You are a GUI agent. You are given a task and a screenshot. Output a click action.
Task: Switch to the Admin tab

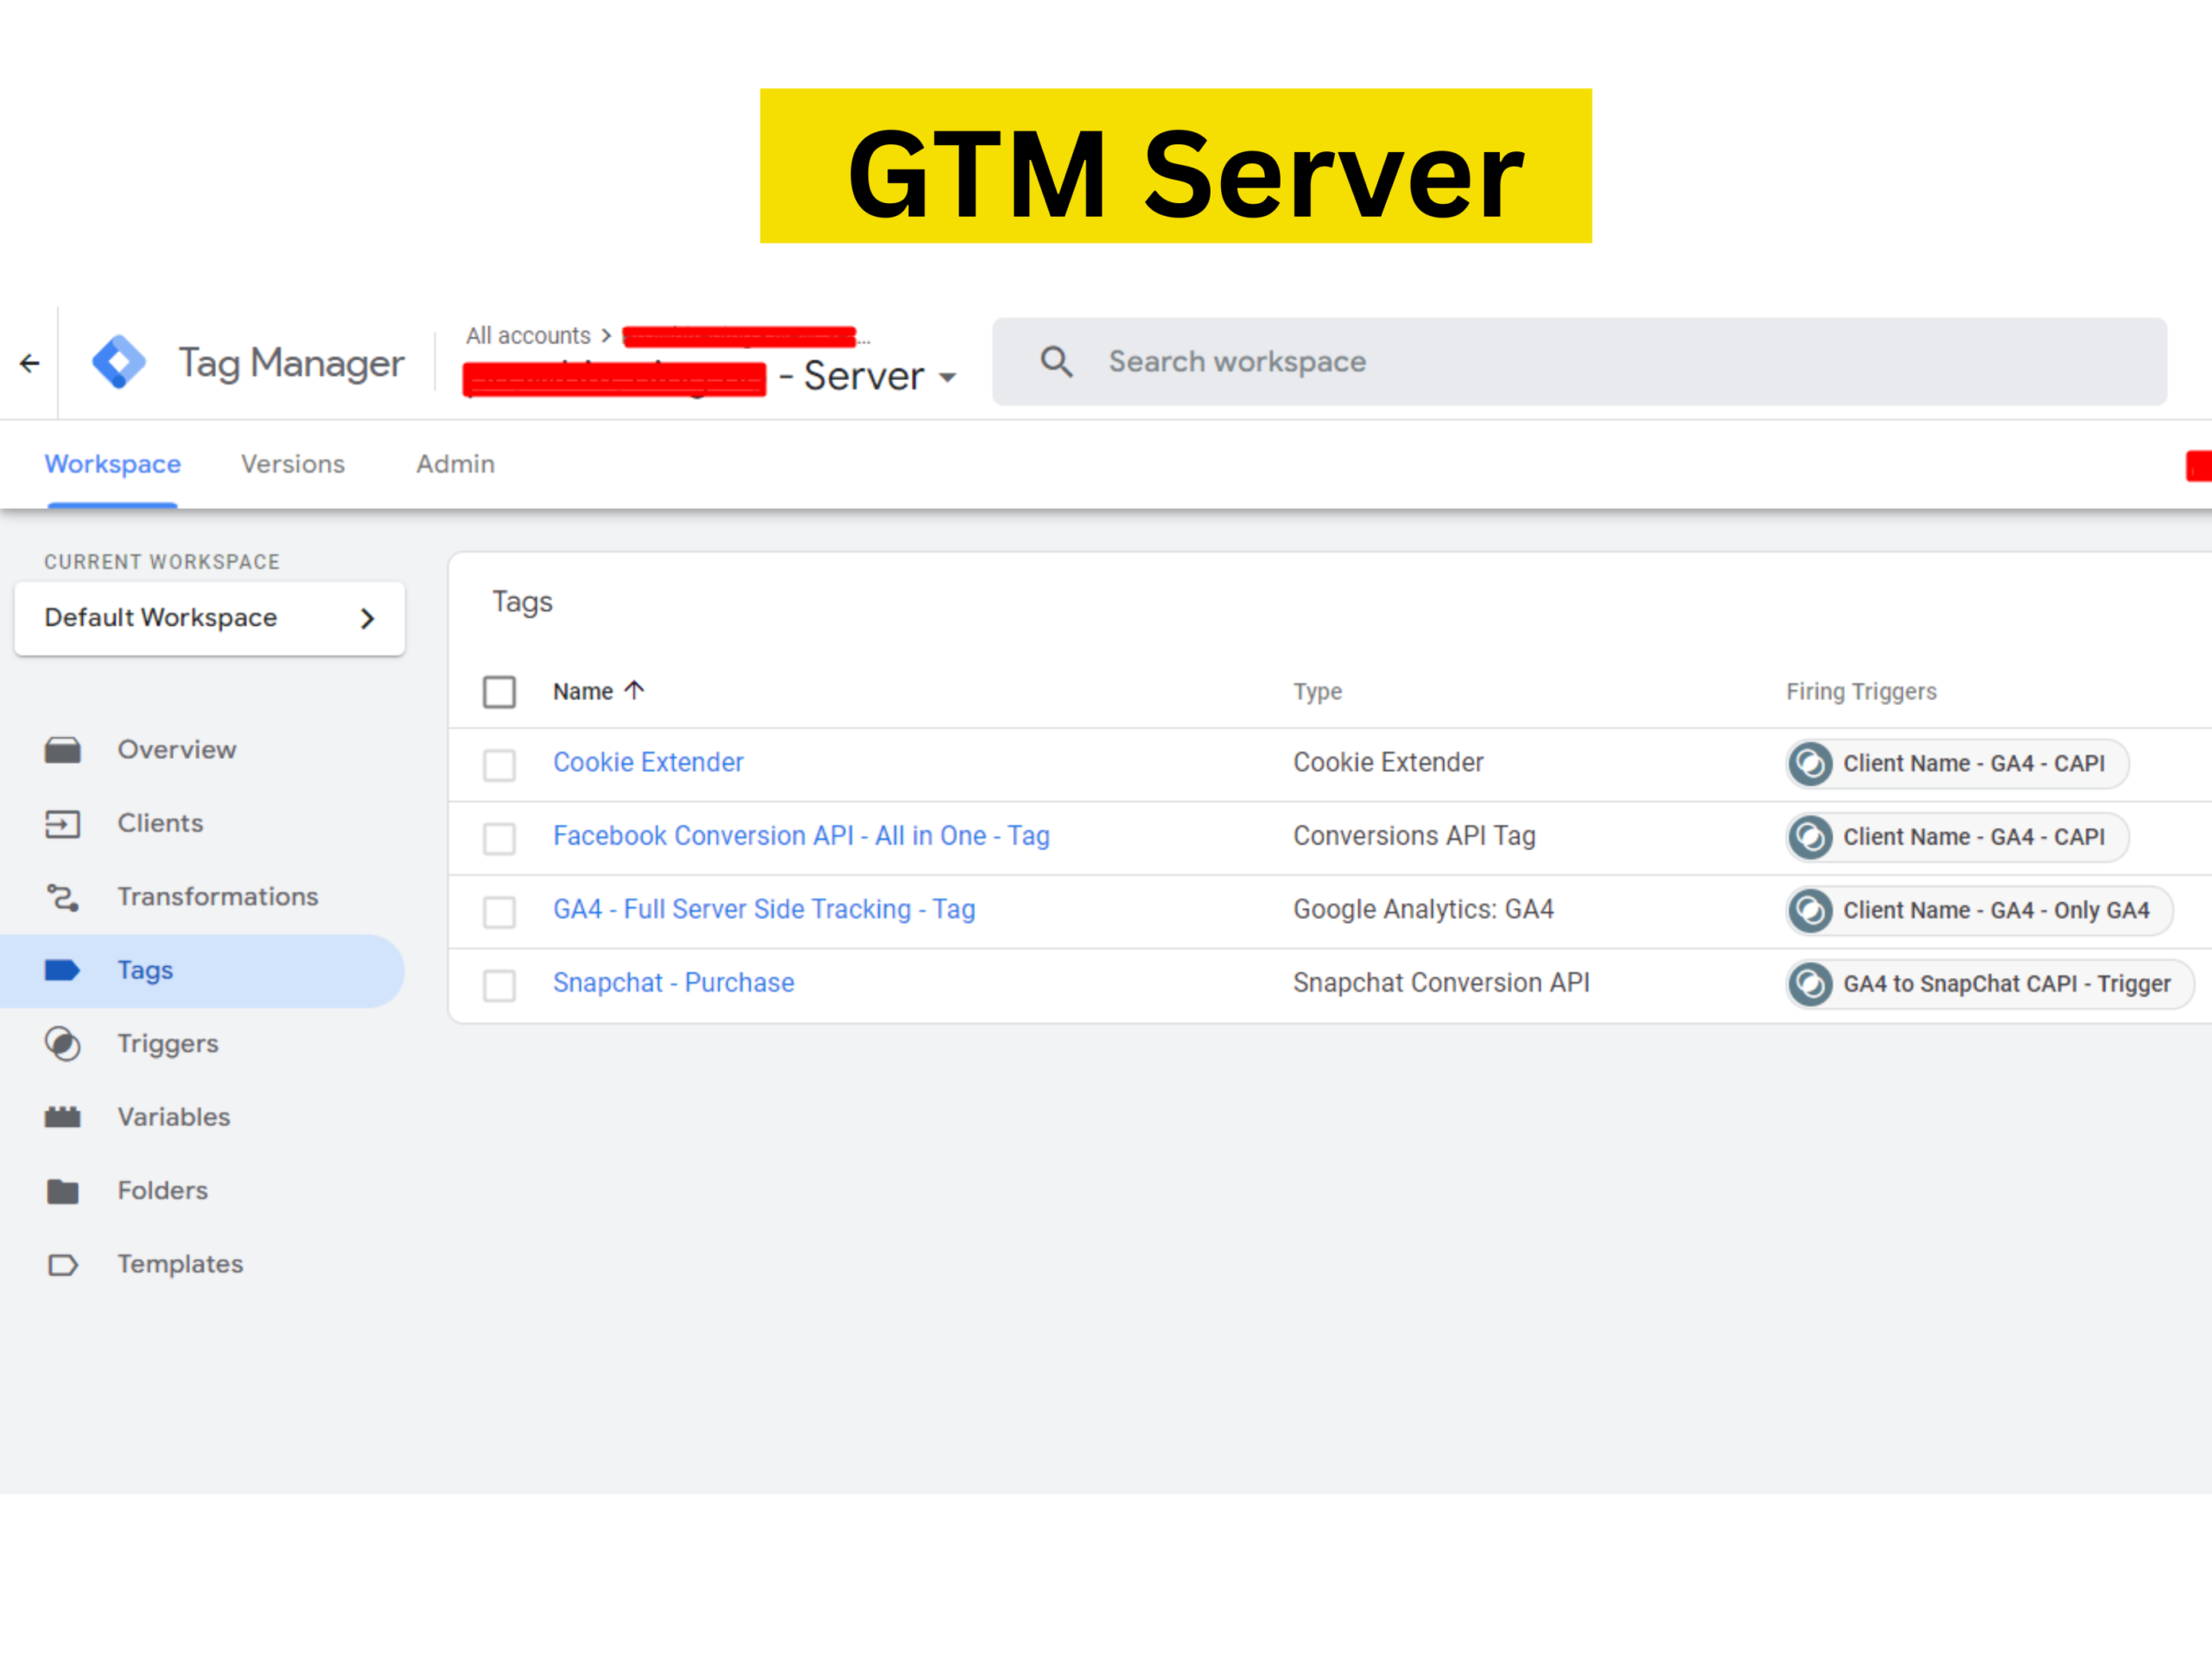click(455, 464)
